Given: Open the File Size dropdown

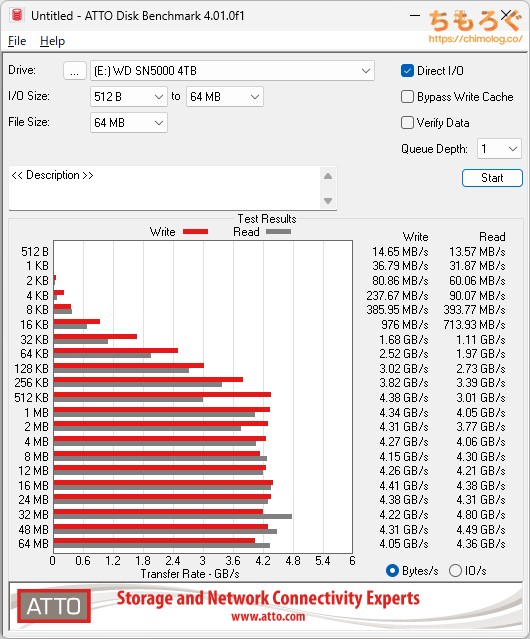Looking at the screenshot, I should 128,123.
